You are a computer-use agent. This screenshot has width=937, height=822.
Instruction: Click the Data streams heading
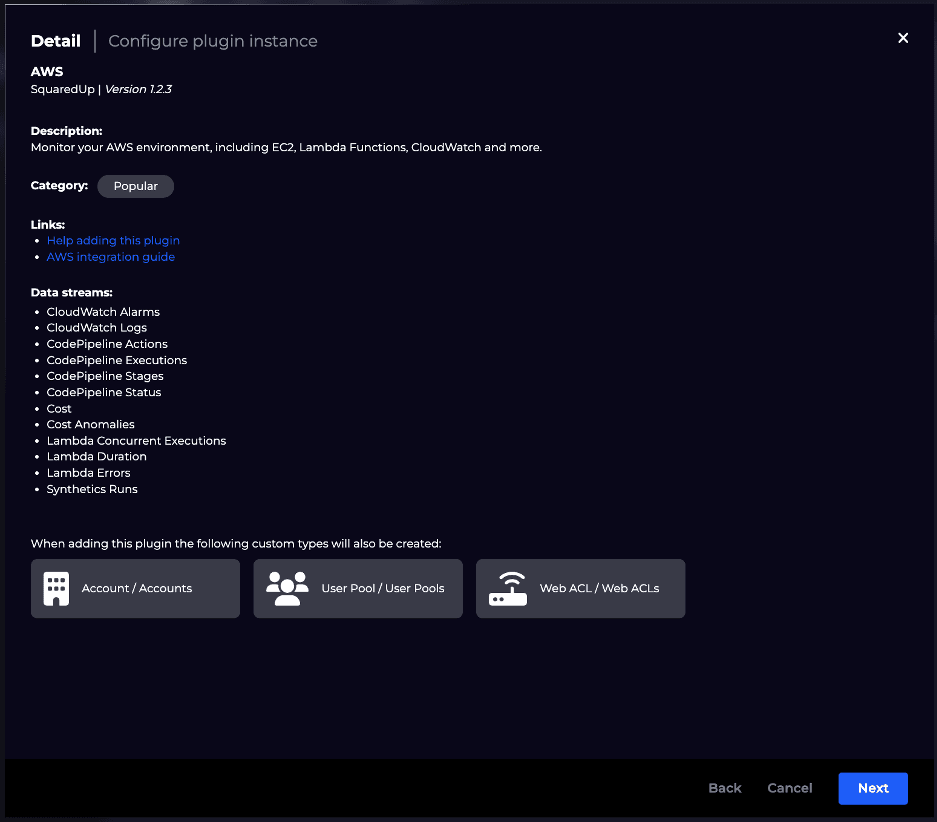[72, 293]
